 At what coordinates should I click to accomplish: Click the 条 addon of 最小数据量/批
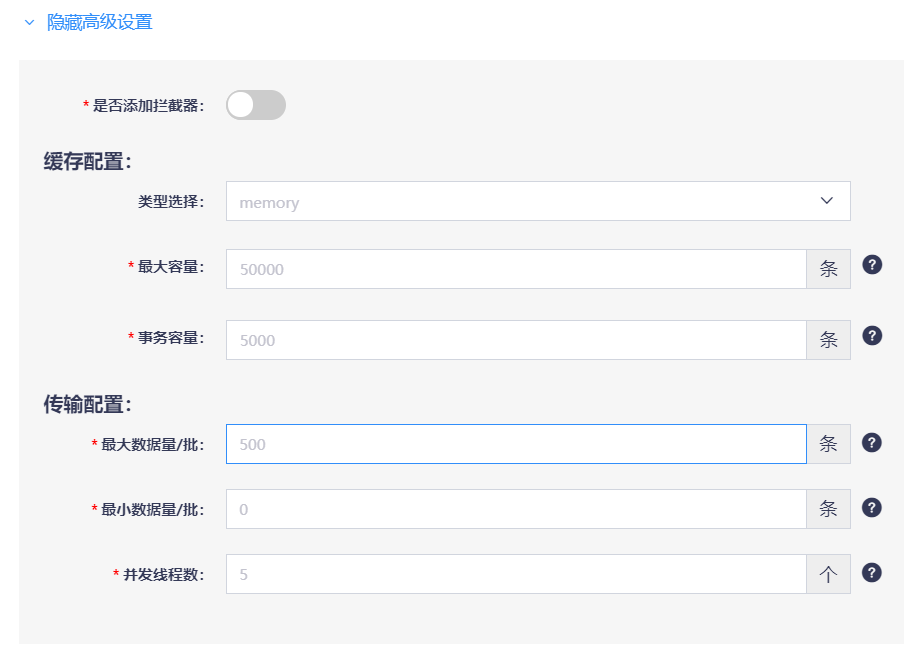828,509
